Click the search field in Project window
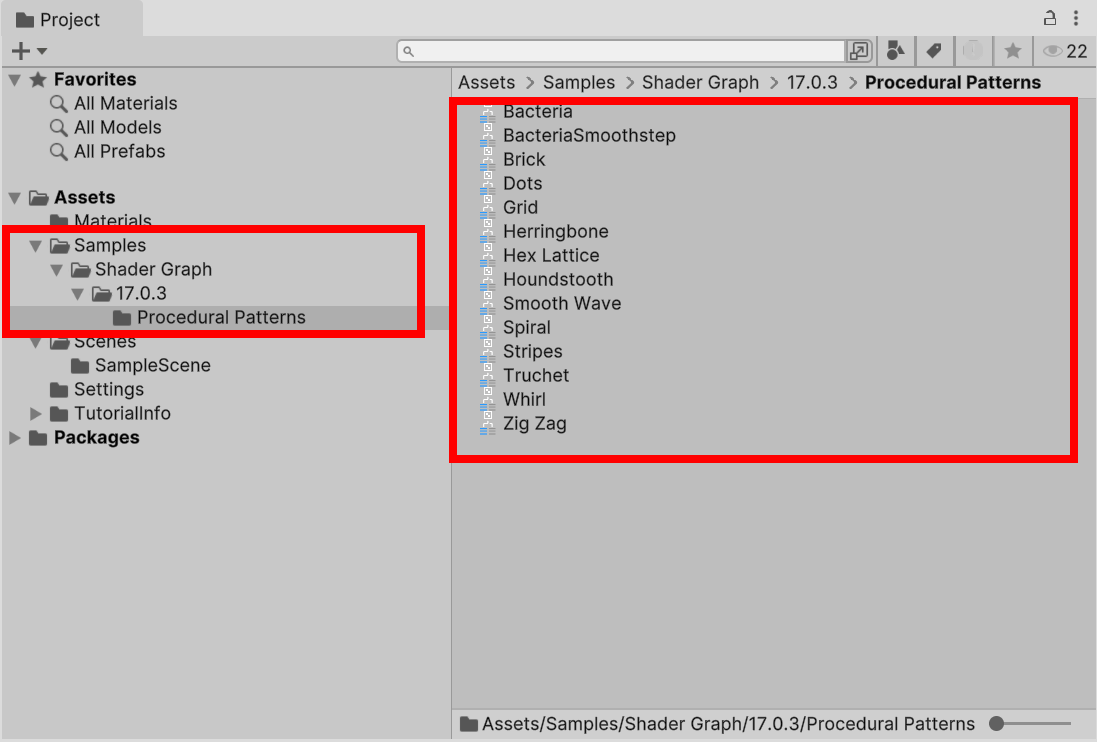 [621, 51]
